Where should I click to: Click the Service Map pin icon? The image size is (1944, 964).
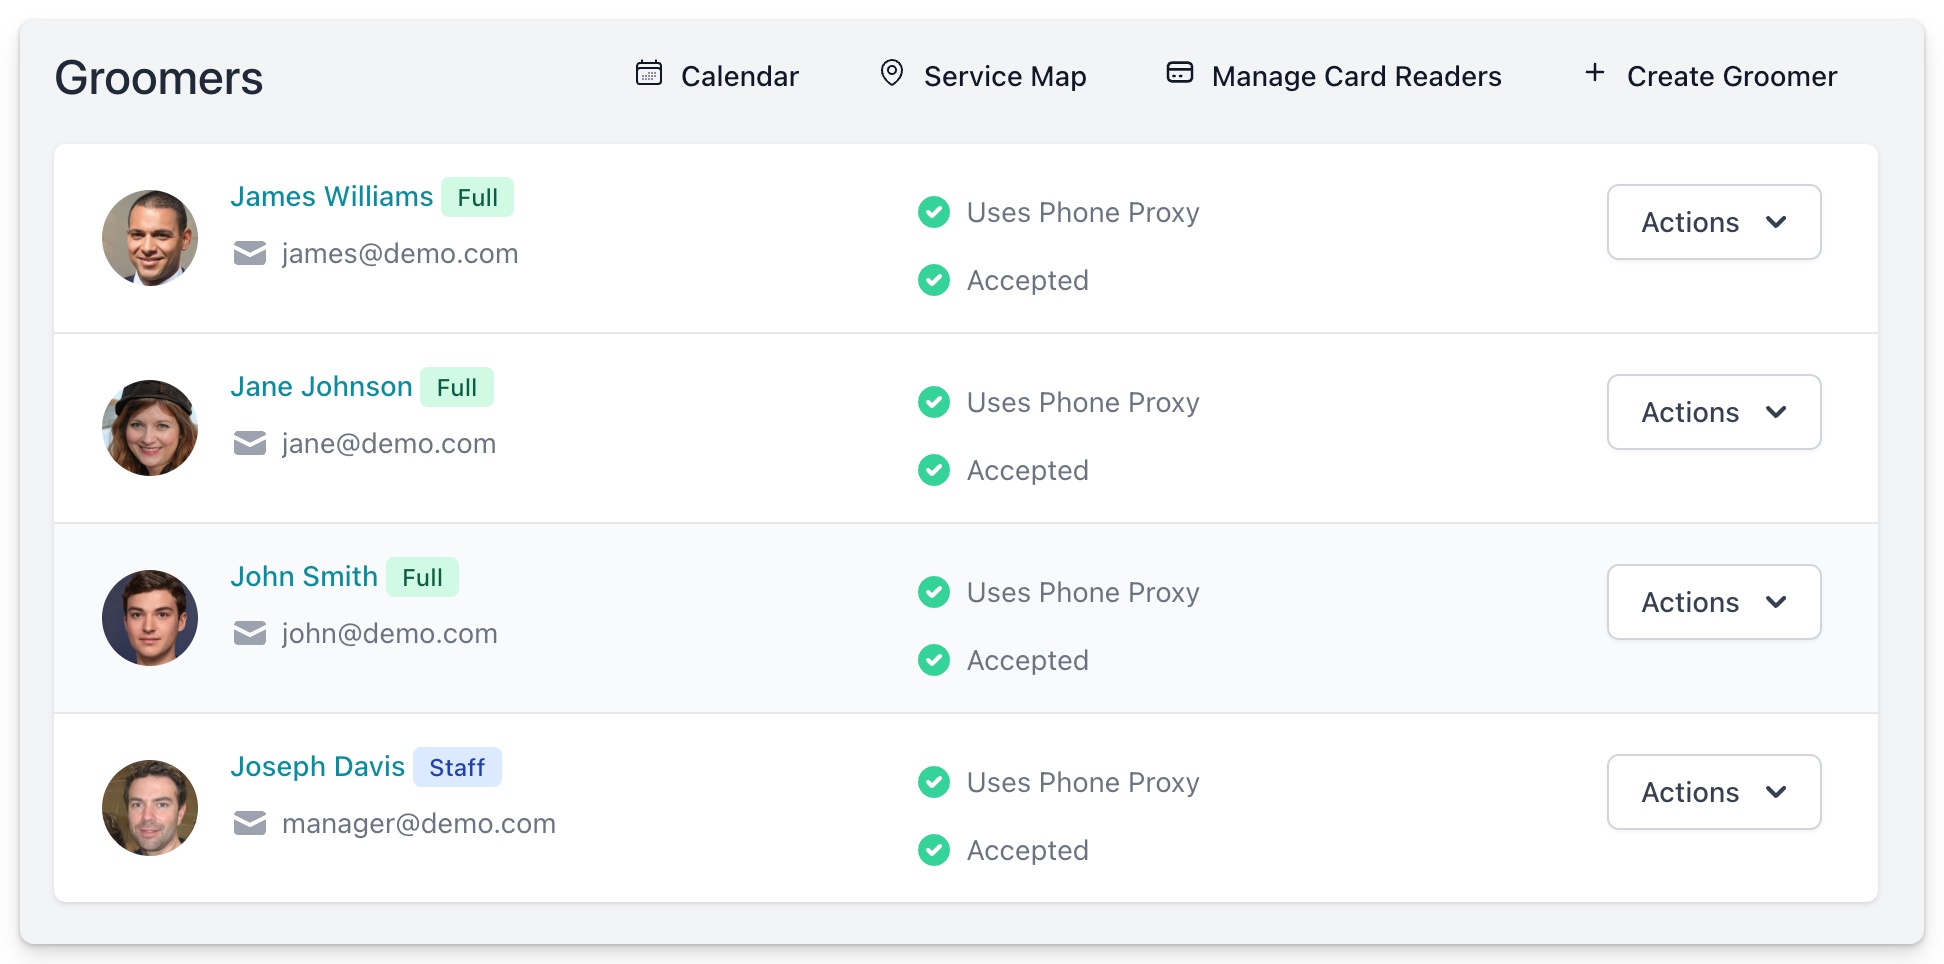point(891,73)
